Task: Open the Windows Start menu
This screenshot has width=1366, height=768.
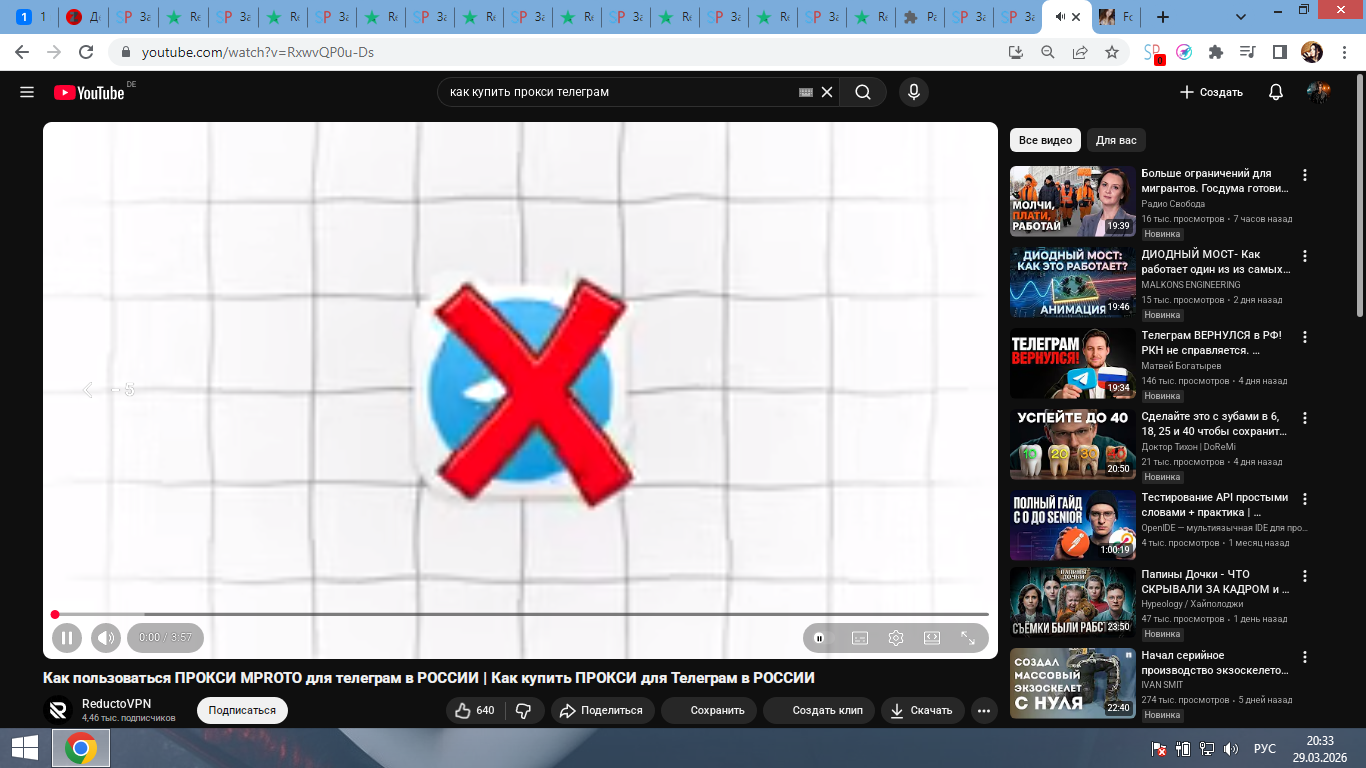Action: (24, 748)
